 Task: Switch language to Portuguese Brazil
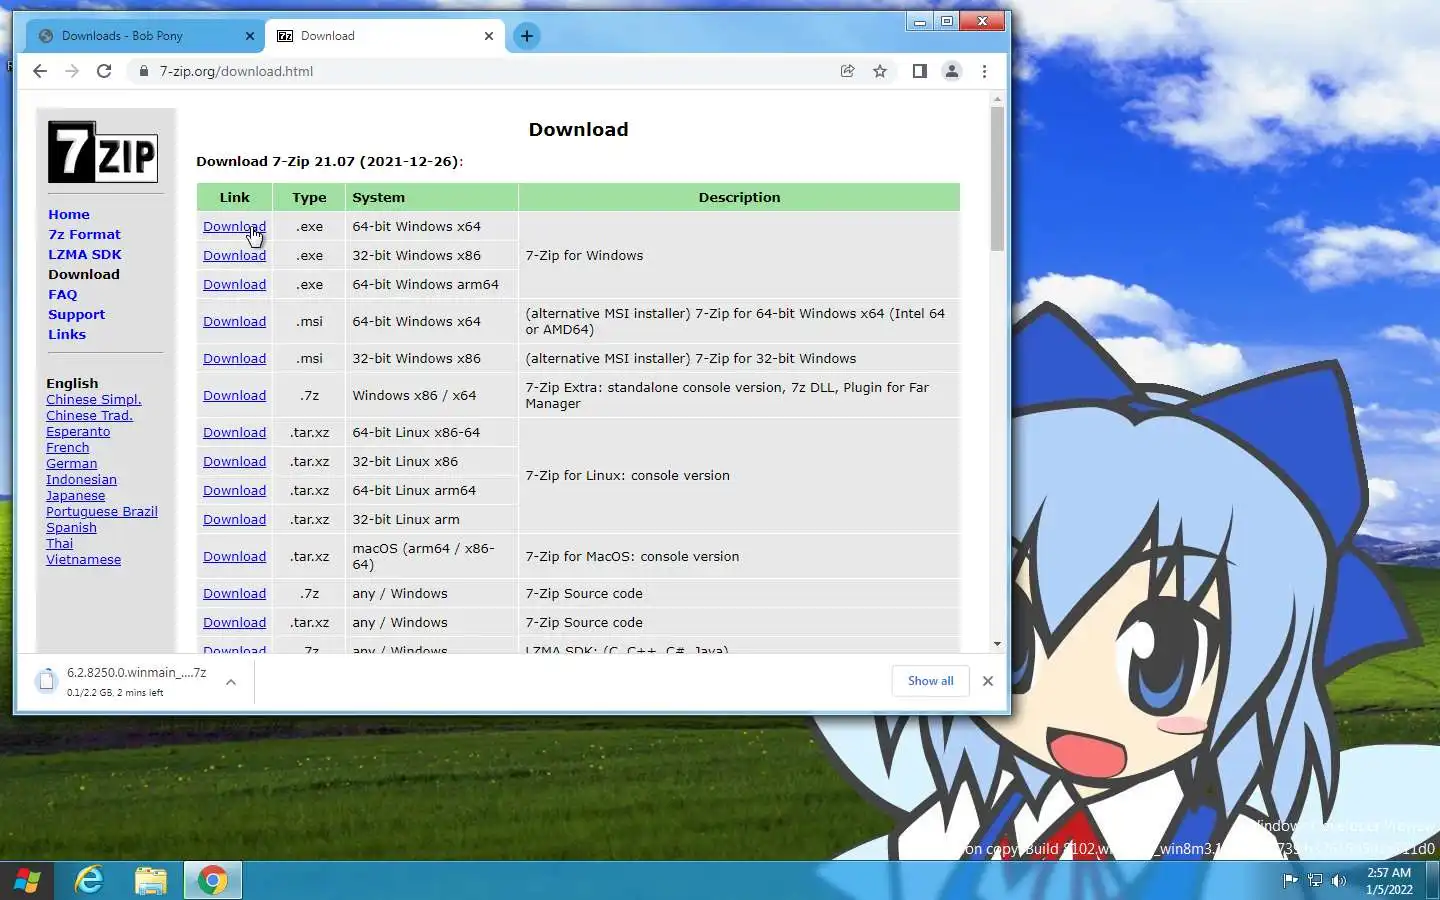coord(102,511)
